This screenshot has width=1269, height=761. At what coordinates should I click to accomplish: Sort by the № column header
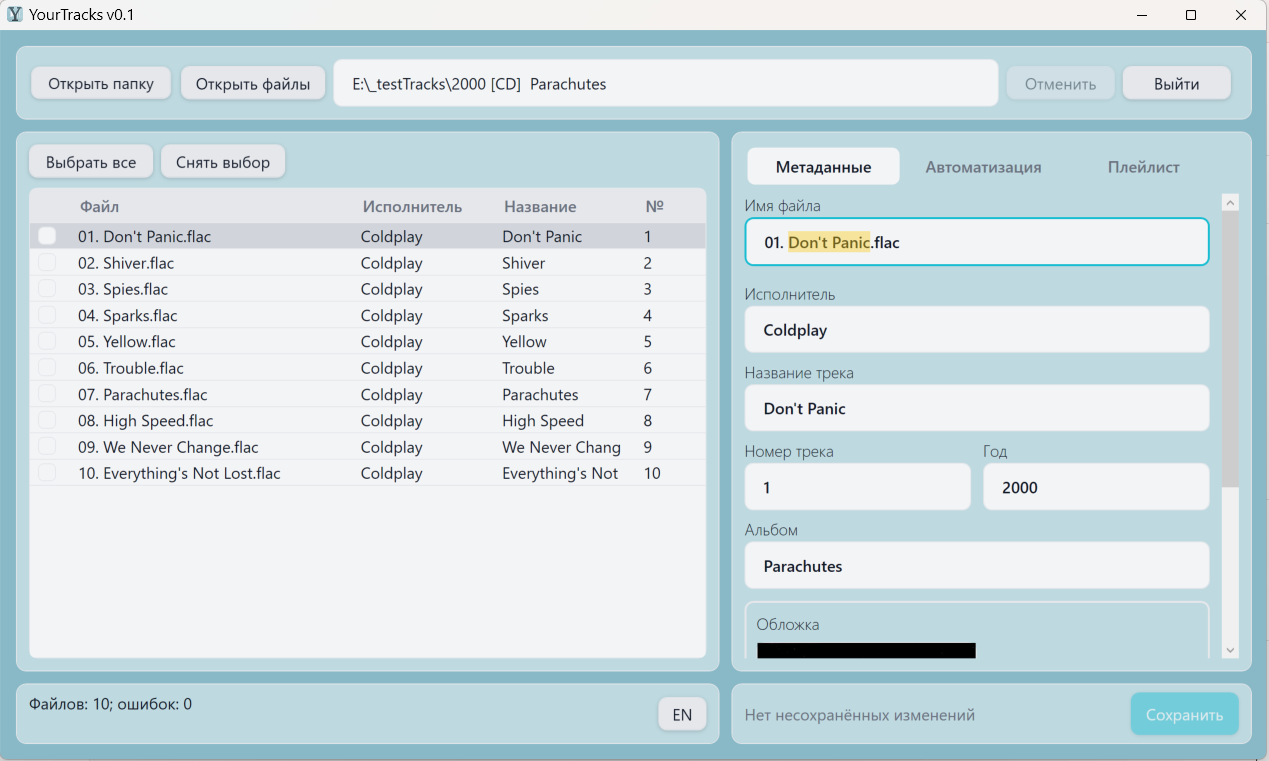(x=654, y=207)
